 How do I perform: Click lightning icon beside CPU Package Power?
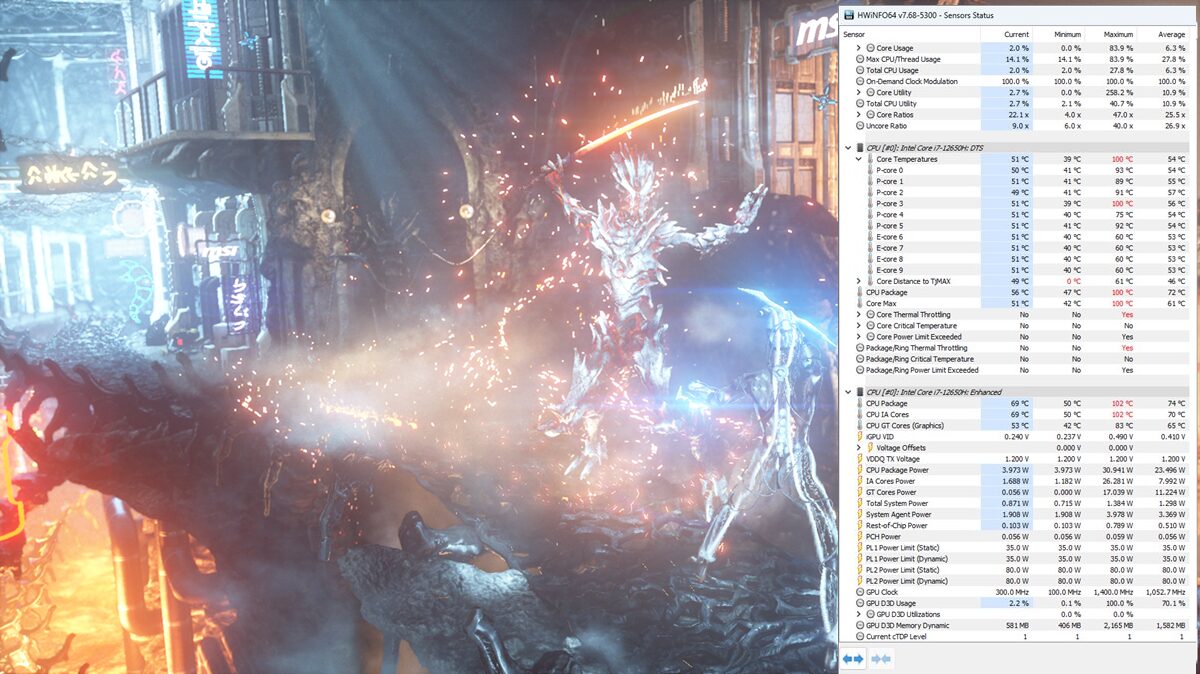click(860, 470)
